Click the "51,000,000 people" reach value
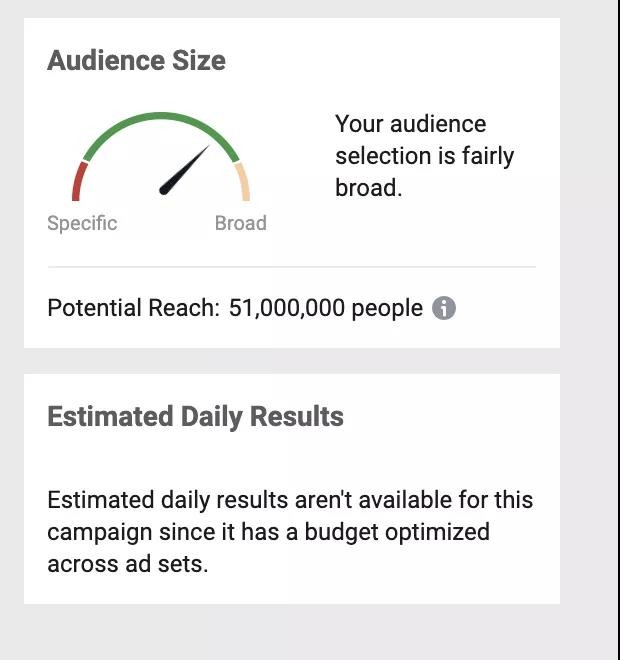The height and width of the screenshot is (660, 620). (326, 308)
